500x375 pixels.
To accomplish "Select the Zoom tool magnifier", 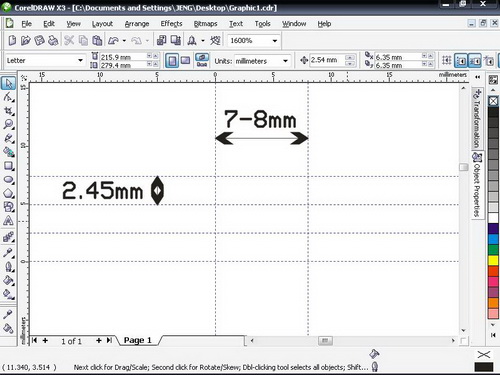I will click(x=8, y=124).
